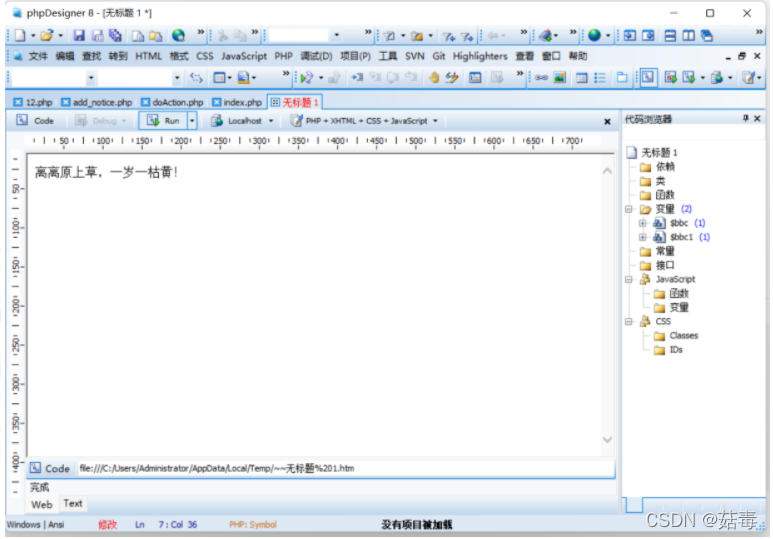Click the Code button in preview toolbar

click(35, 121)
